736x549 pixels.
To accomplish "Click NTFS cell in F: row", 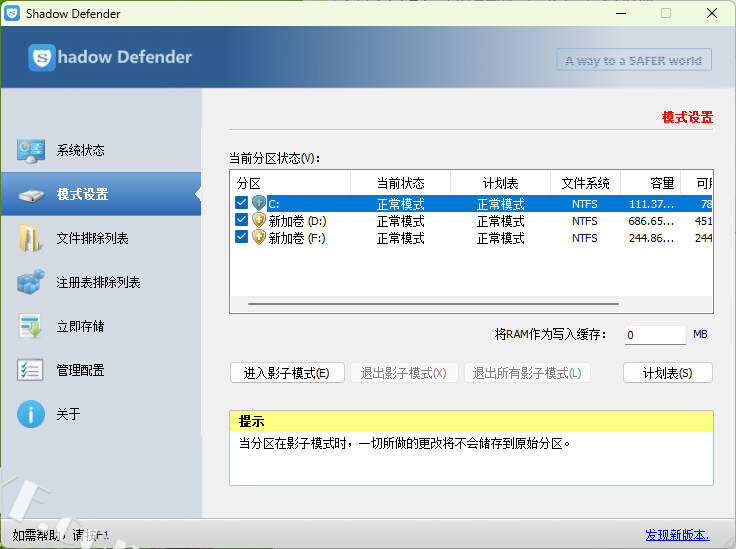I will (x=585, y=238).
